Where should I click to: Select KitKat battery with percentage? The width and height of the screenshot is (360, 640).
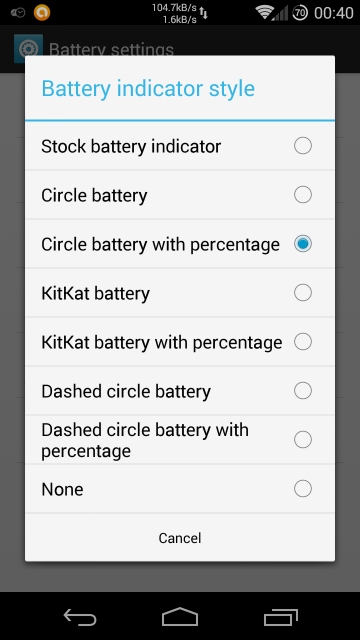point(180,342)
